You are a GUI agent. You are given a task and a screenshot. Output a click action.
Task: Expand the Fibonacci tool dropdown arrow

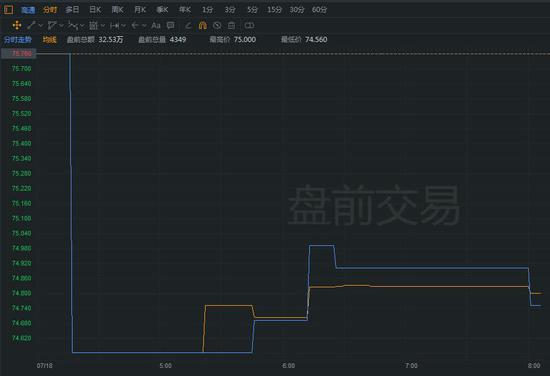[x=103, y=26]
